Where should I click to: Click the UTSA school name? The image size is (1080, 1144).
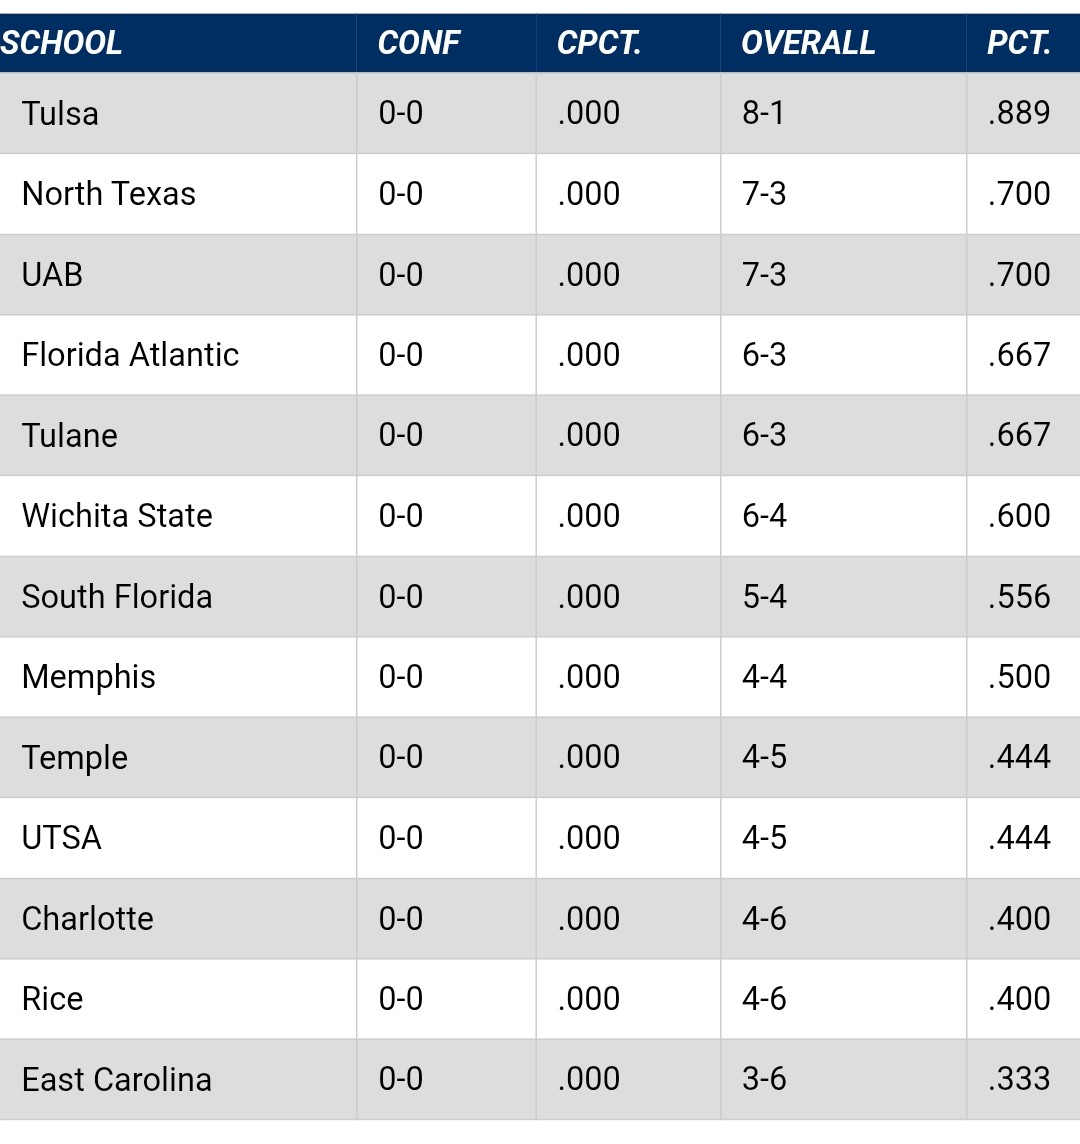62,838
